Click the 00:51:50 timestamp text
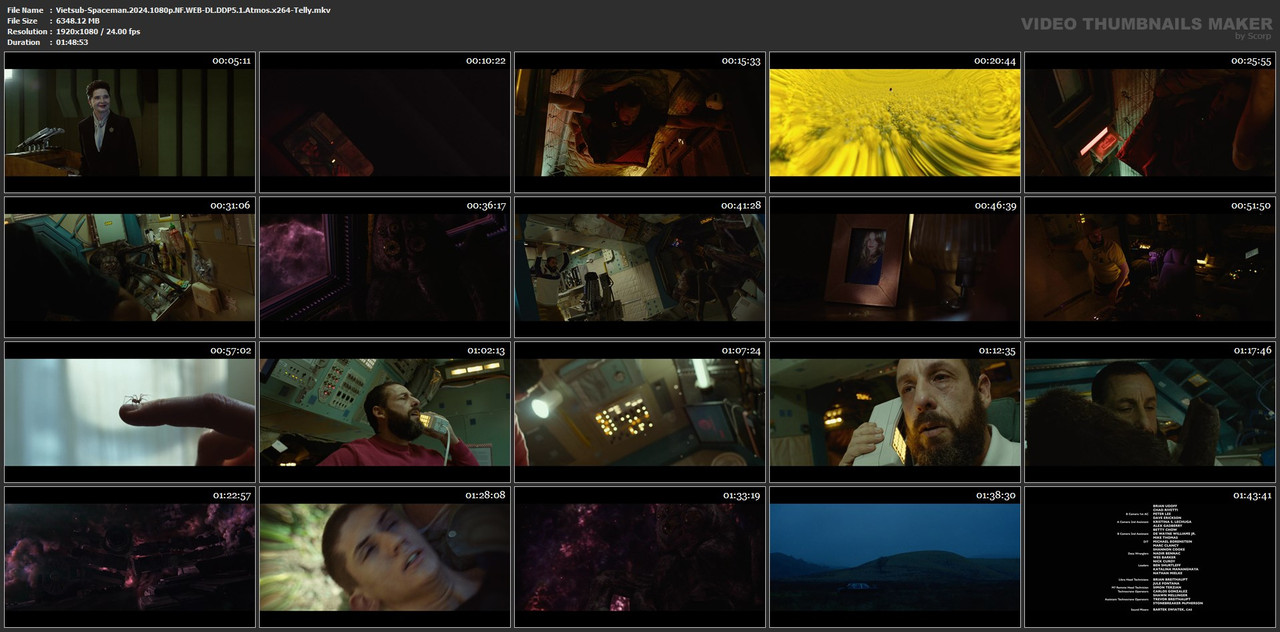 click(1251, 206)
